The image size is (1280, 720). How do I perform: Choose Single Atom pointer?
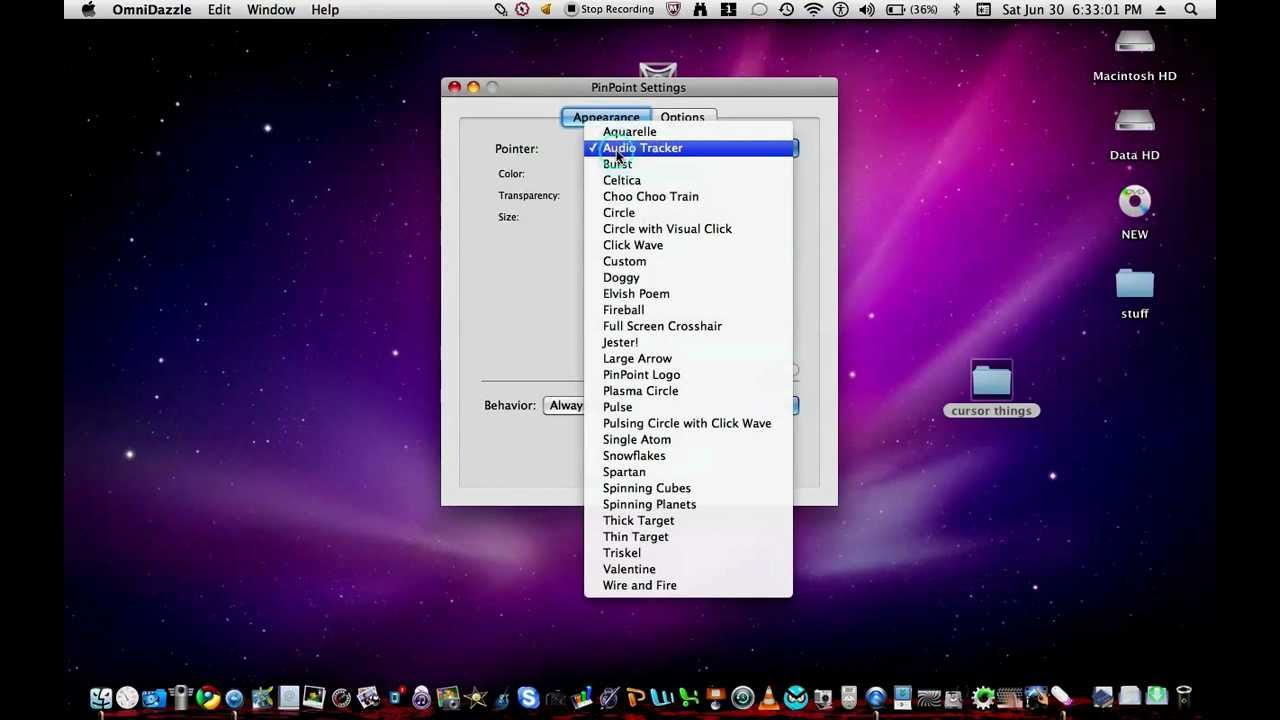click(x=688, y=439)
